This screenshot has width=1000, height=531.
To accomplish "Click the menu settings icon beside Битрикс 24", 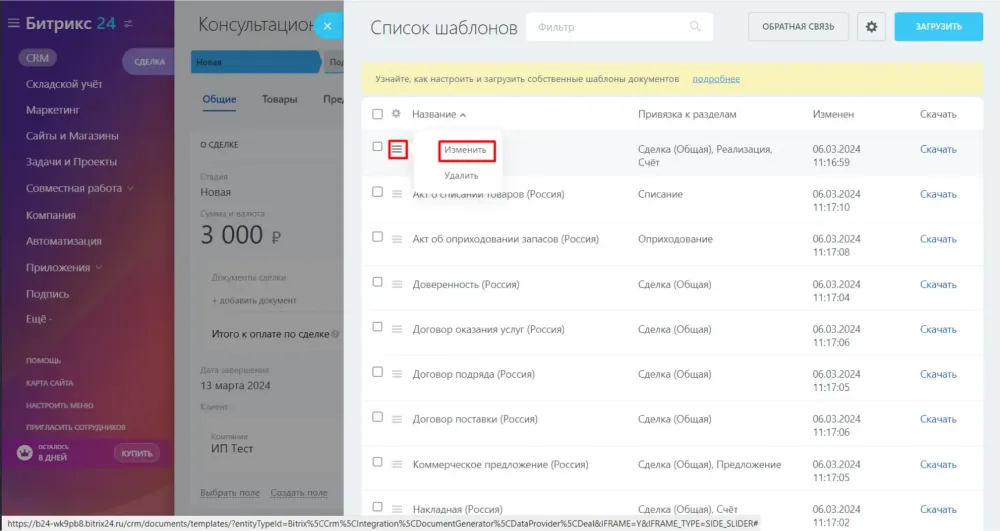I will click(x=128, y=24).
